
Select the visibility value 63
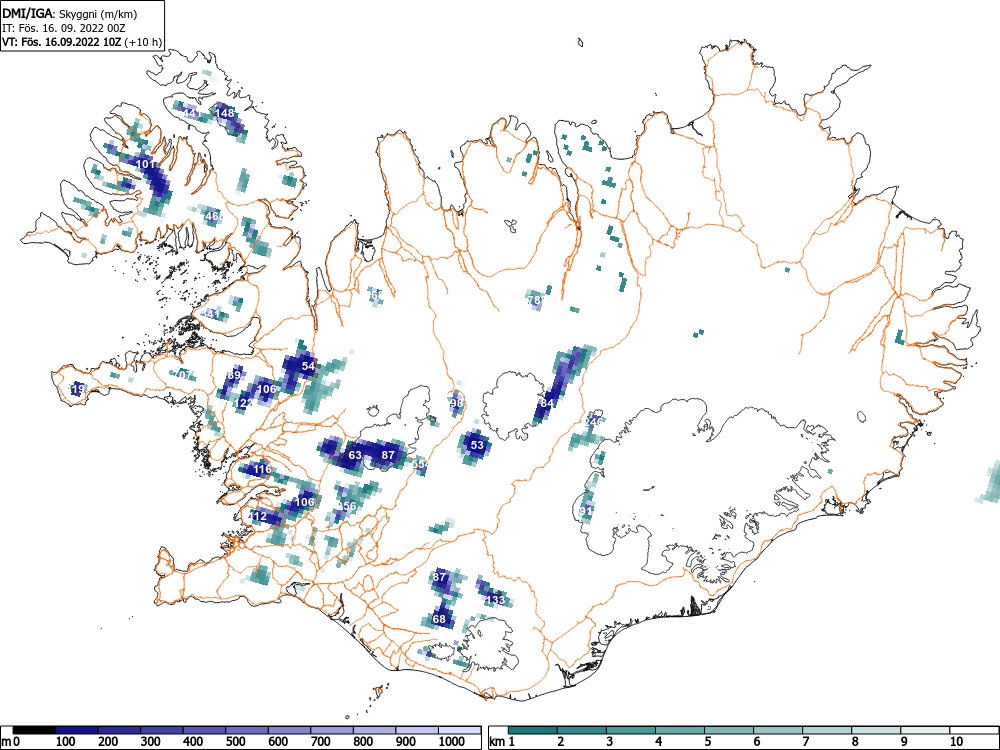click(x=355, y=455)
